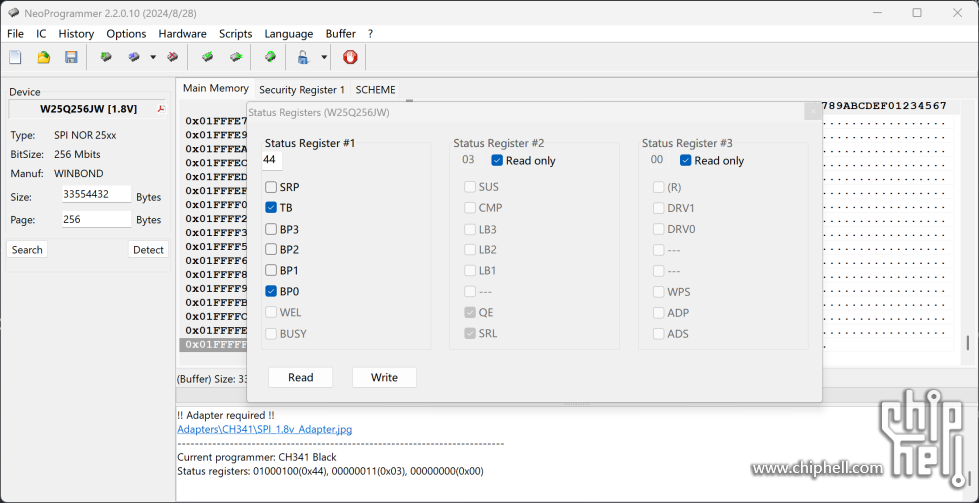Click the 'Status registers:' log line
Viewport: 979px width, 503px height.
click(x=330, y=471)
